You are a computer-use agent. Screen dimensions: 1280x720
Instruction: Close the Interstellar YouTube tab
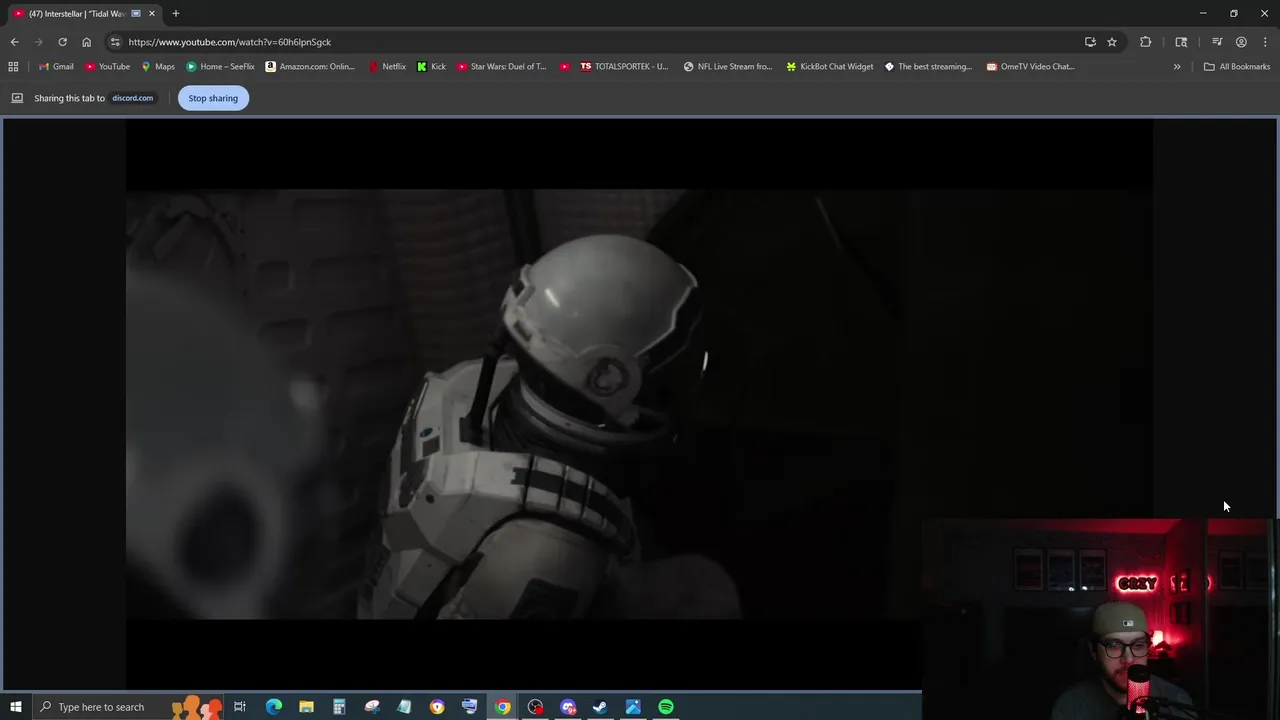(x=152, y=14)
